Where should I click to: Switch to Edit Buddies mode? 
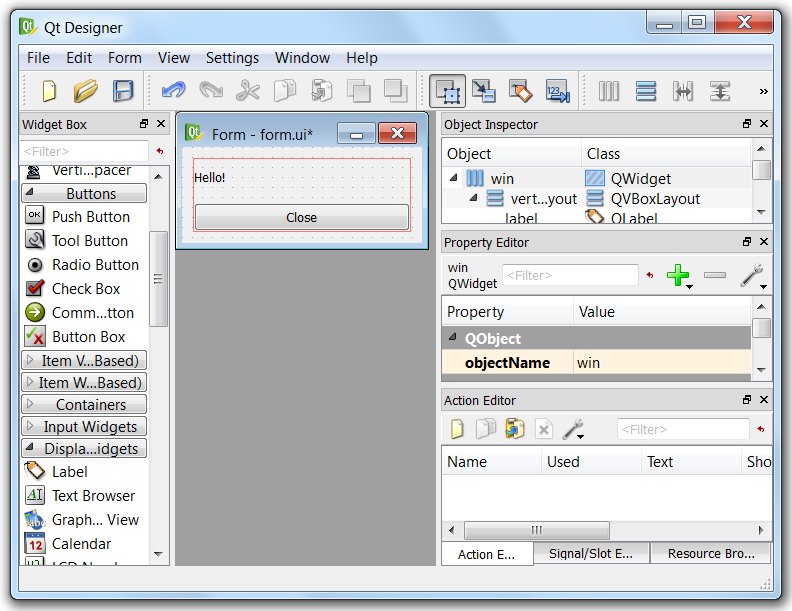click(521, 91)
